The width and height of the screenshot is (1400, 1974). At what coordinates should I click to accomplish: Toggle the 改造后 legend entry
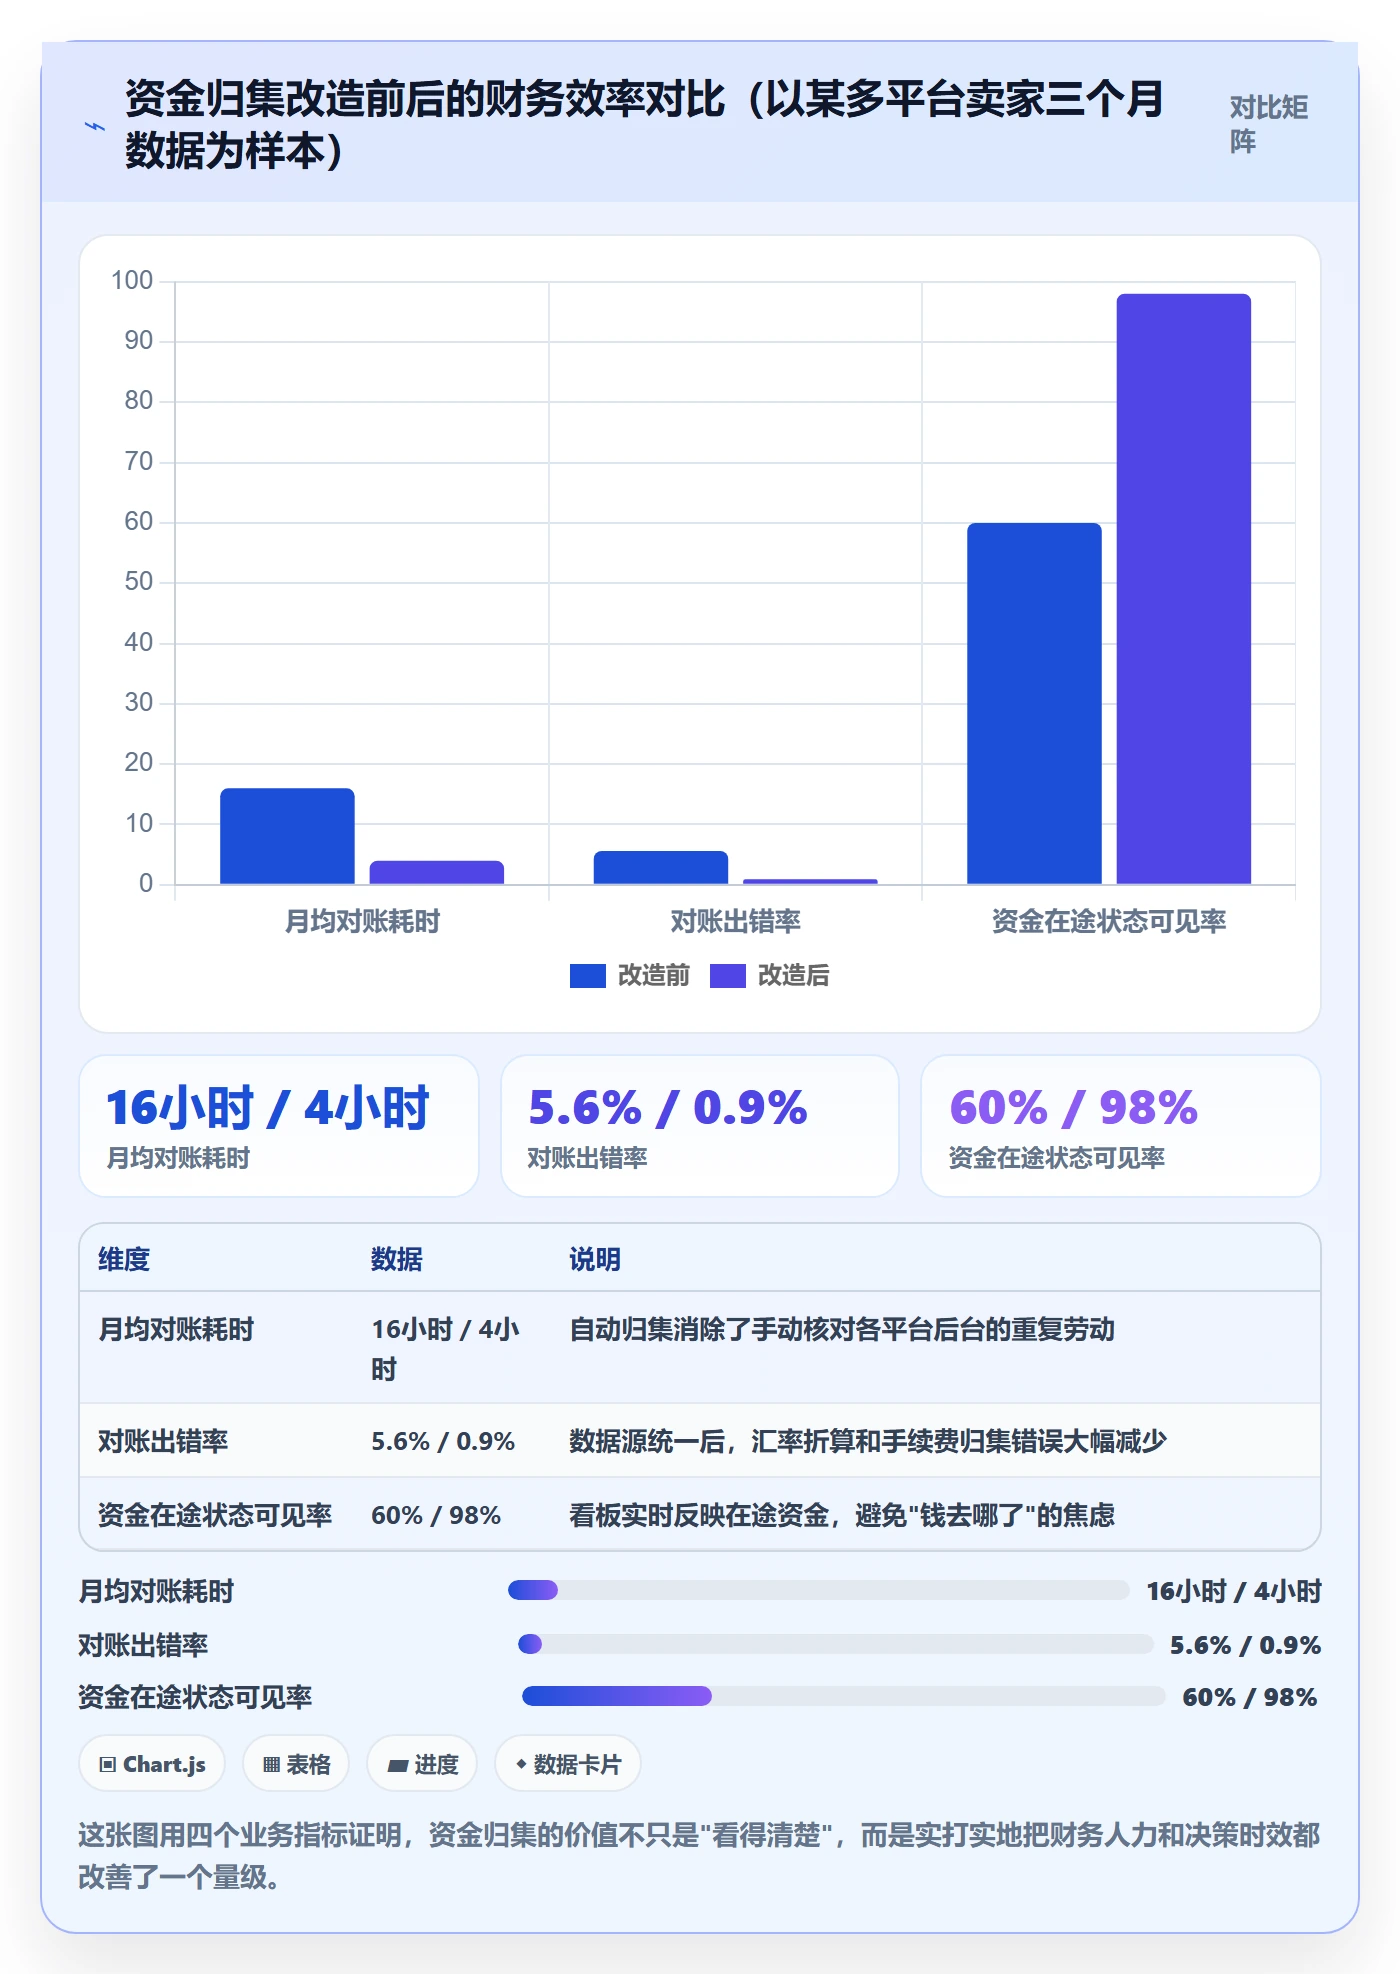coord(769,975)
